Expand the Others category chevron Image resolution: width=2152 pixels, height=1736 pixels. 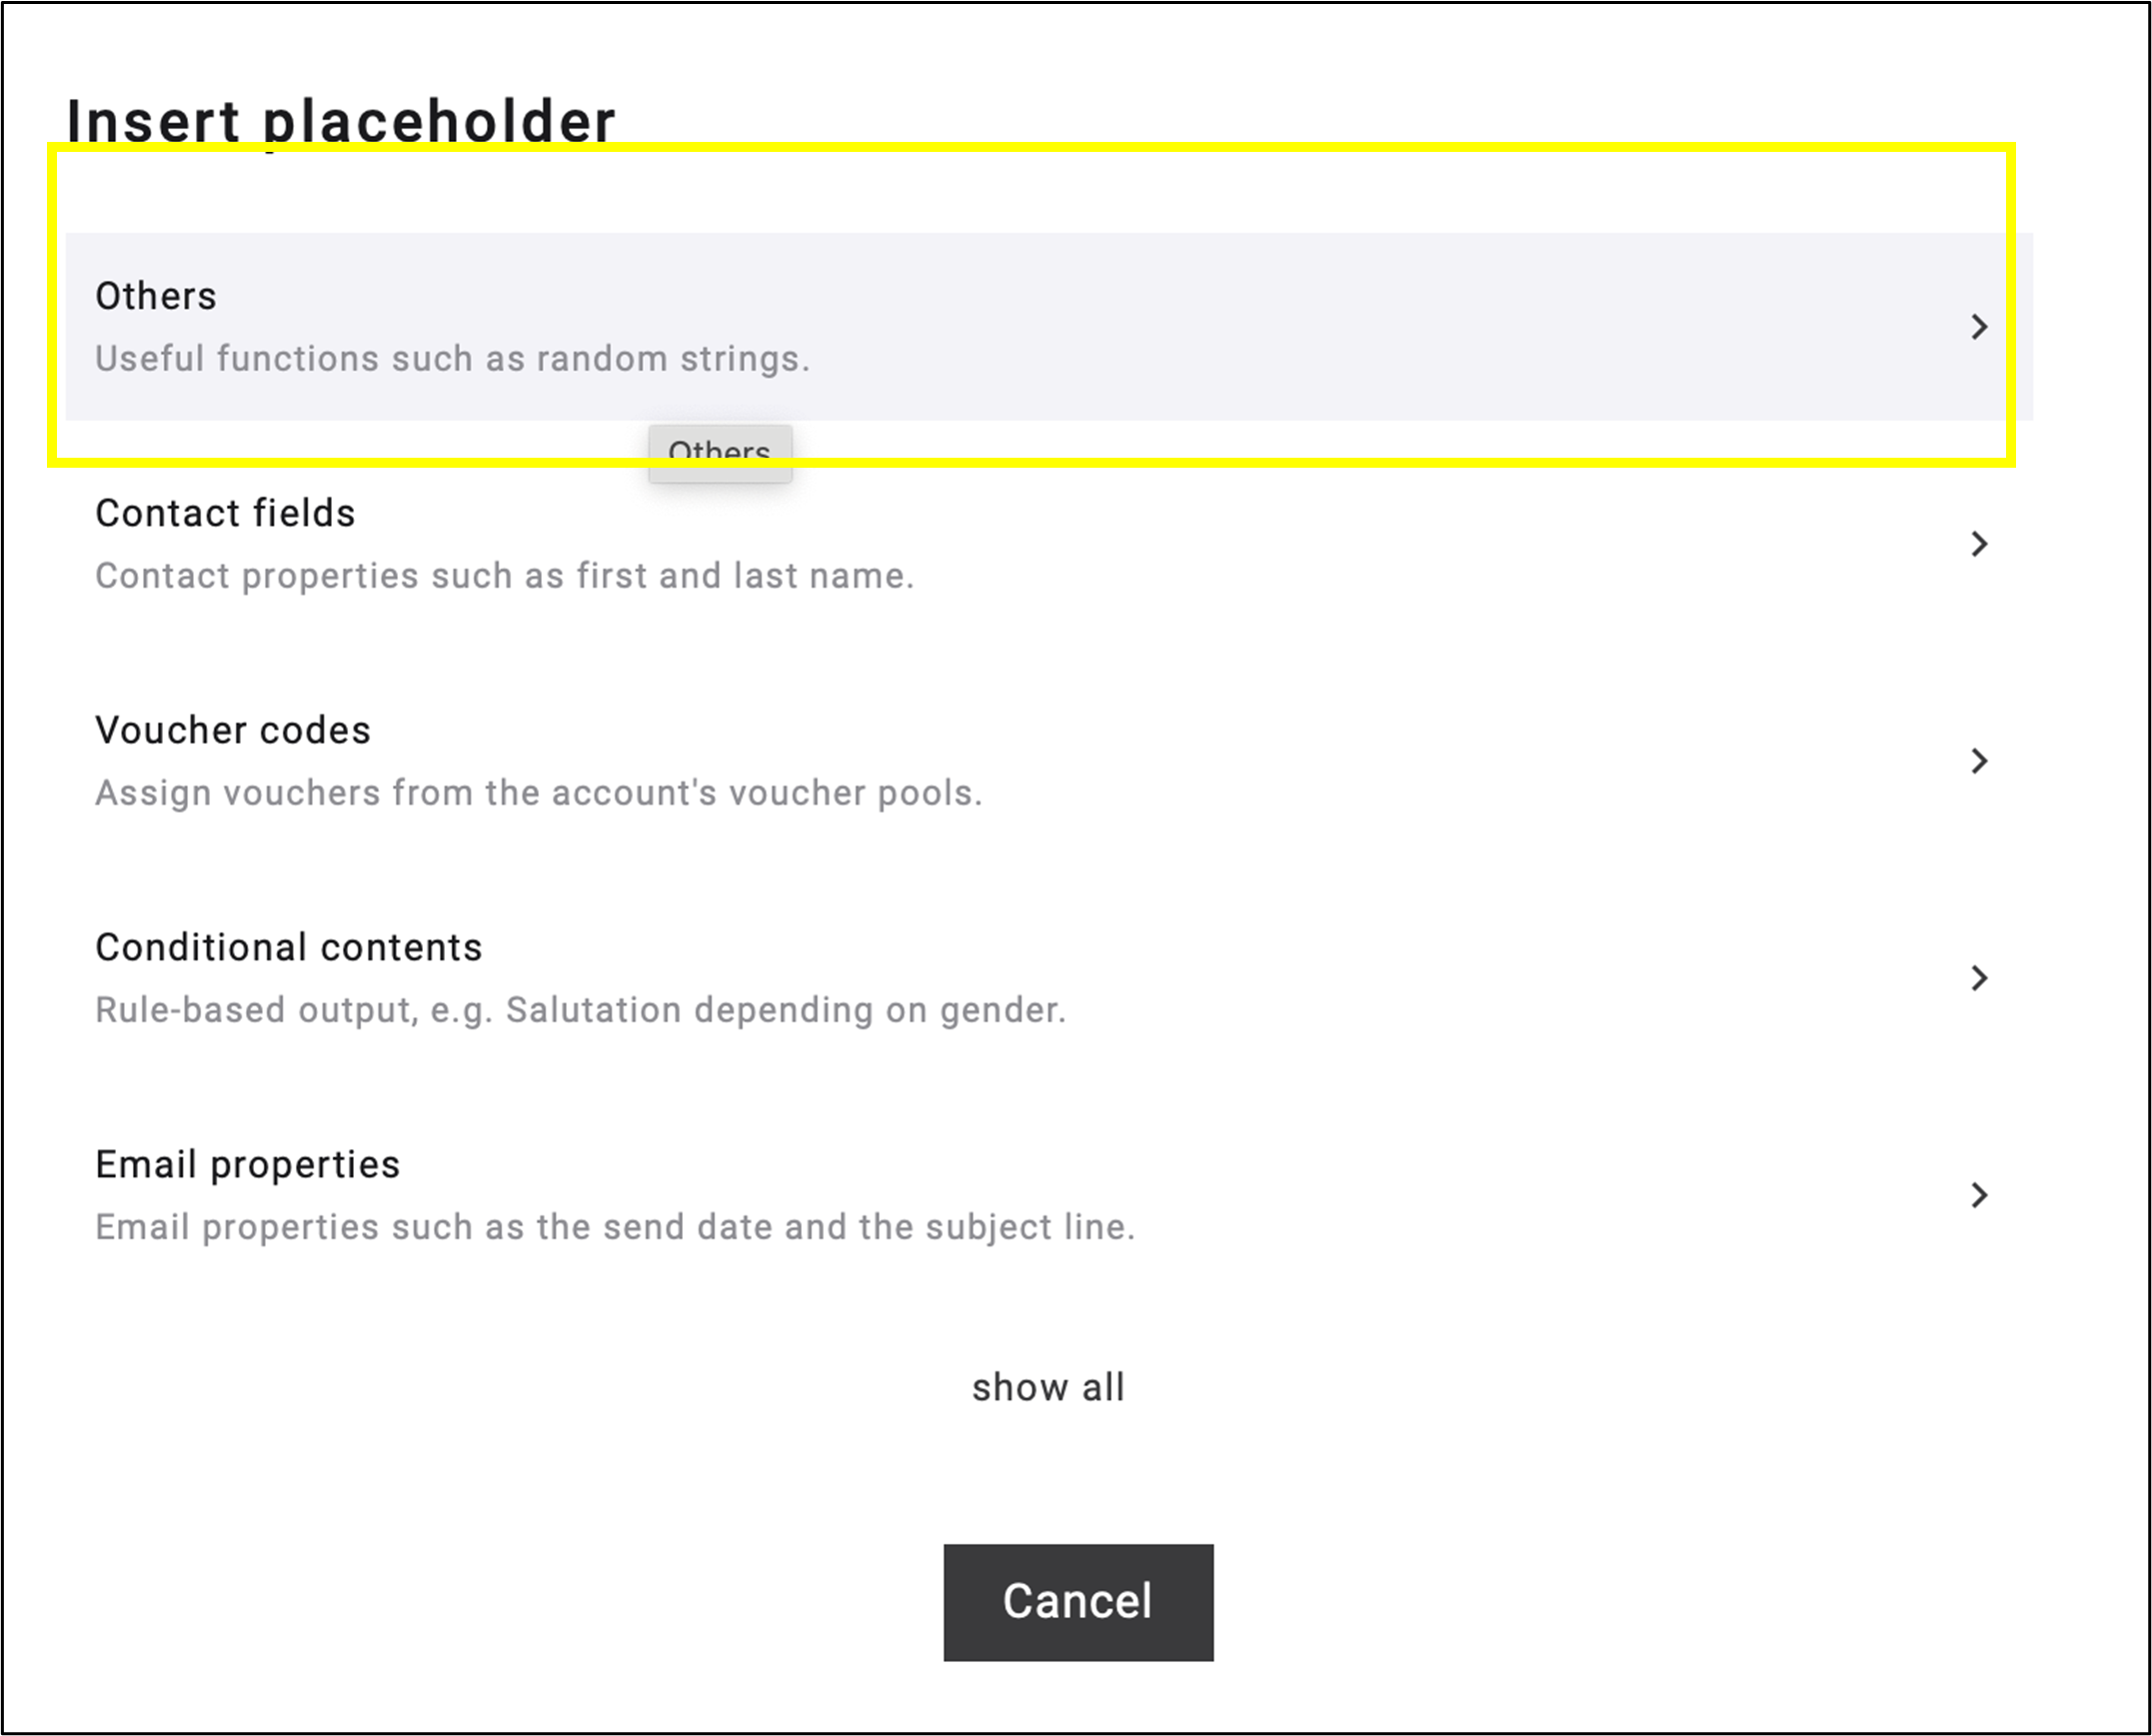(1979, 327)
